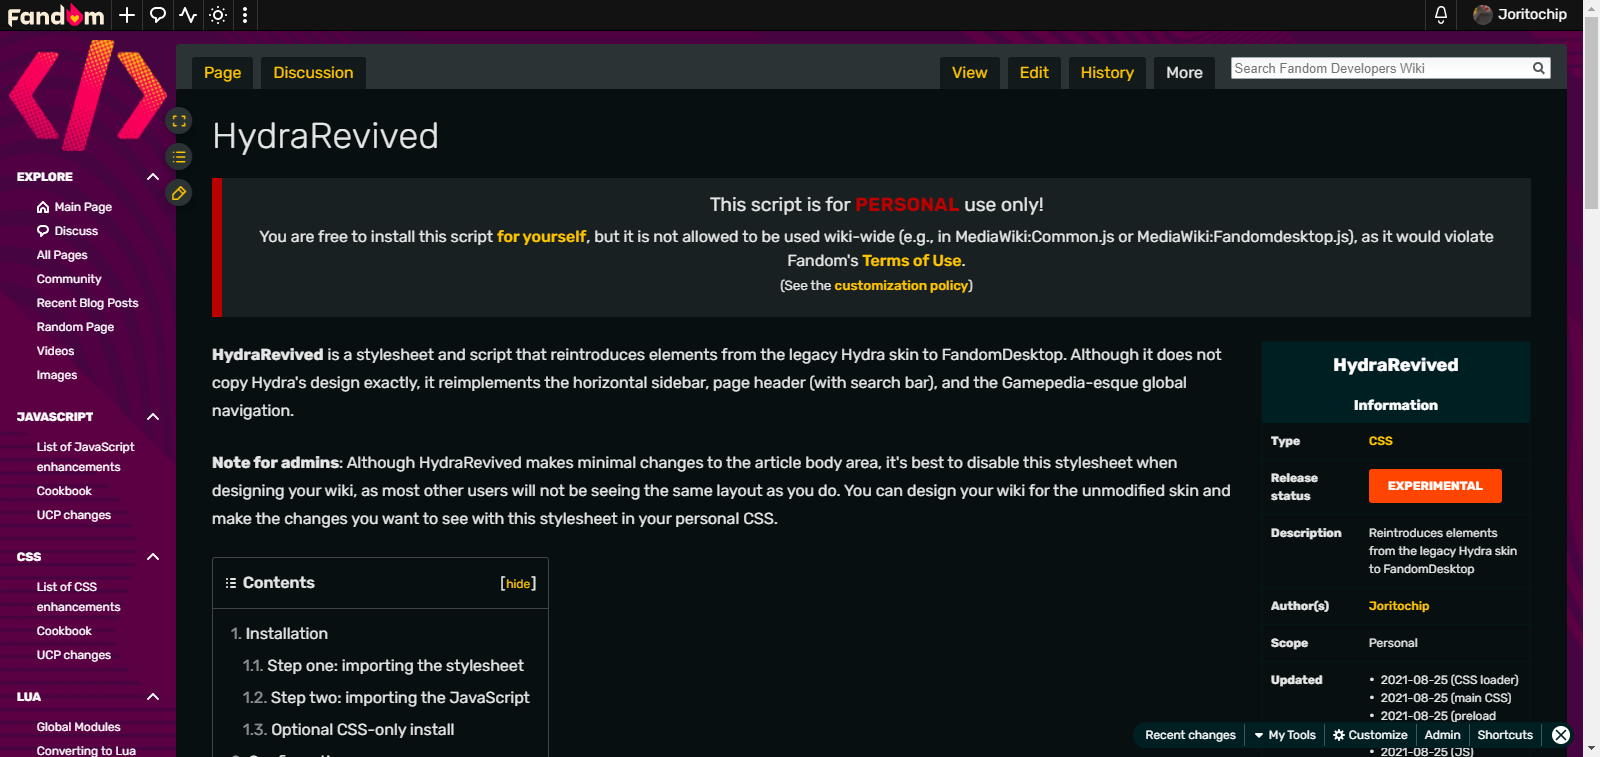Expand the More tab menu
Viewport: 1600px width, 757px height.
(x=1184, y=73)
